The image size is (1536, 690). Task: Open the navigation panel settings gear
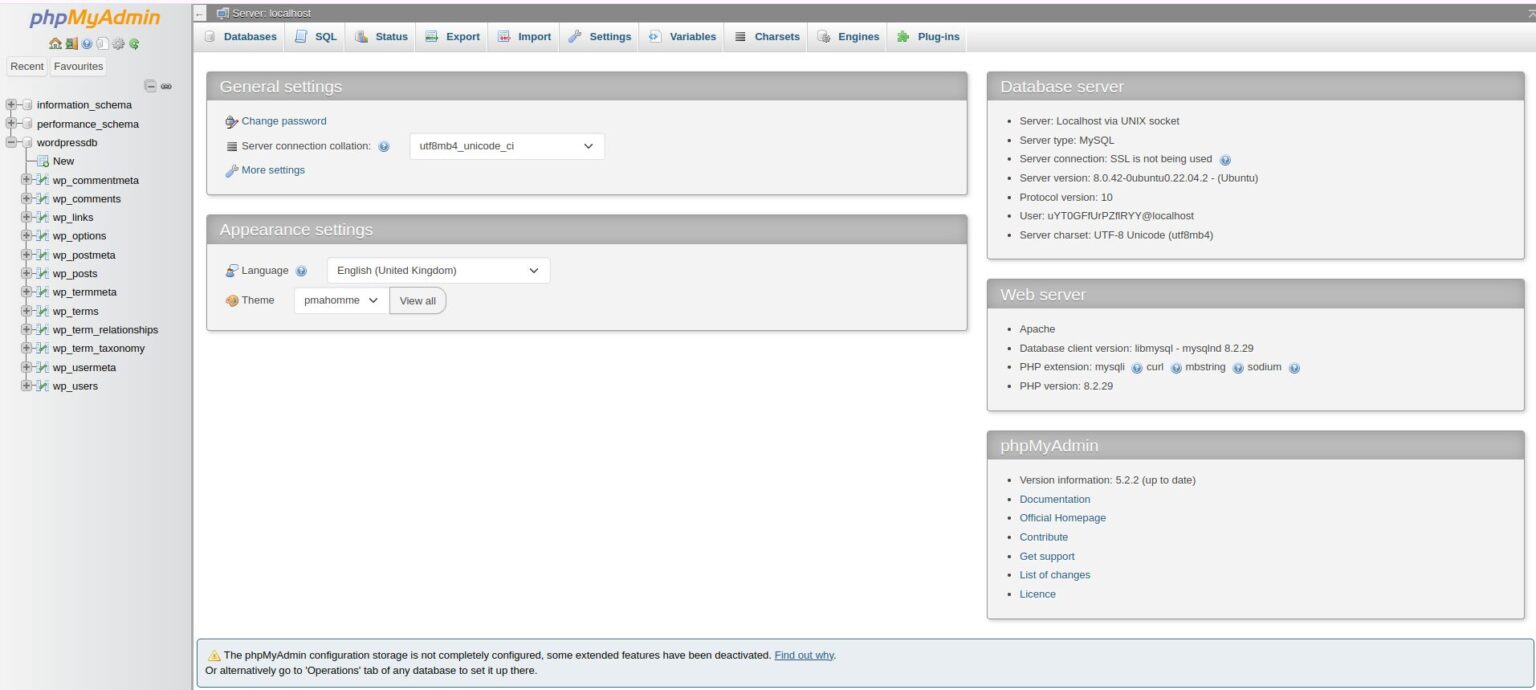(x=119, y=43)
